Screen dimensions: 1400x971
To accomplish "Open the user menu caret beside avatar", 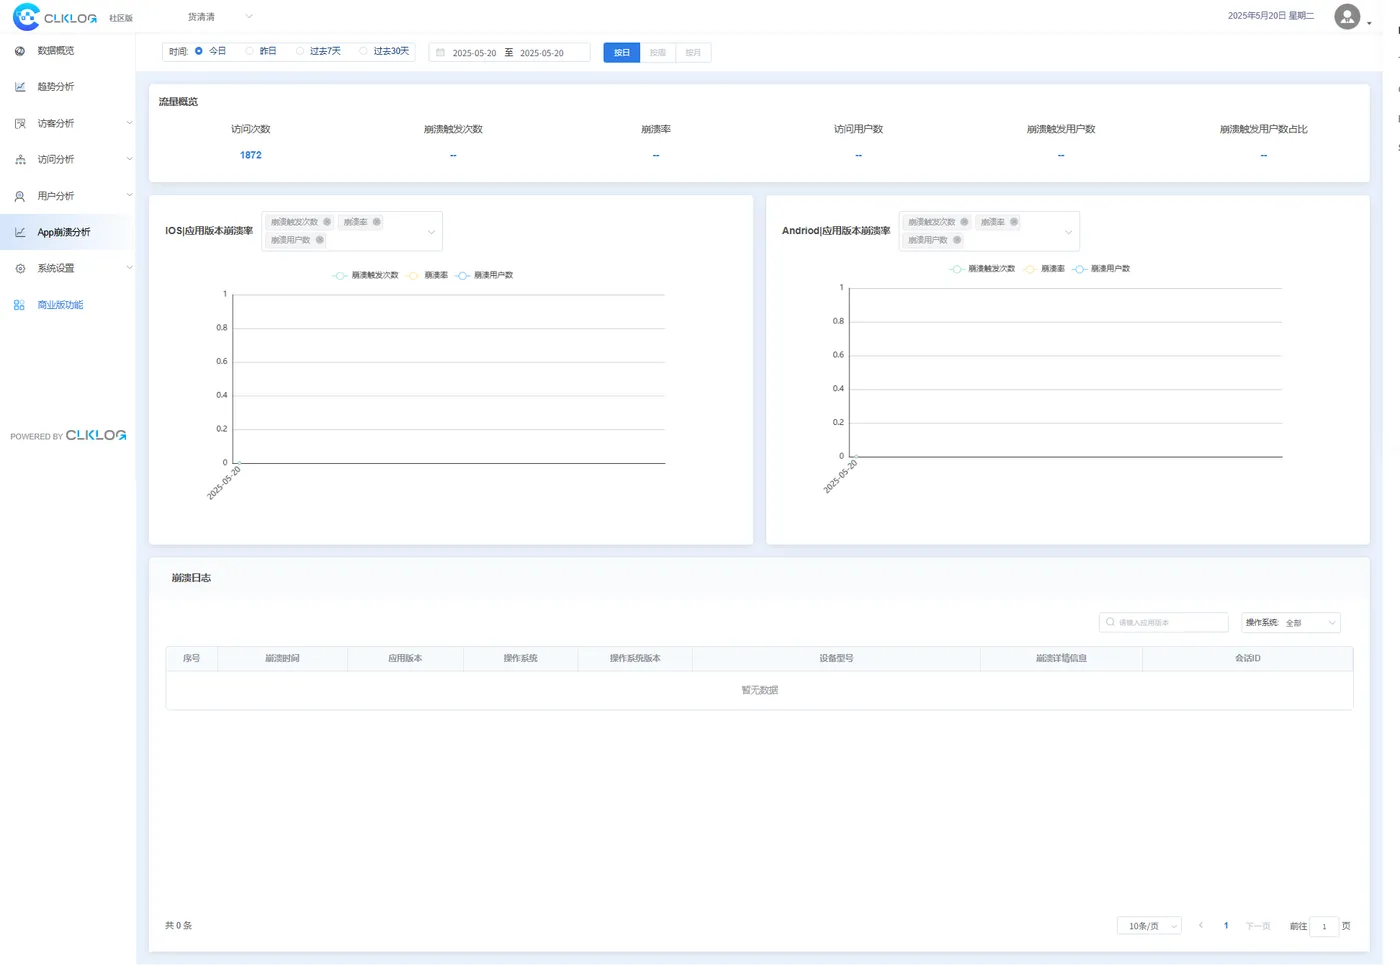I will coord(1369,22).
